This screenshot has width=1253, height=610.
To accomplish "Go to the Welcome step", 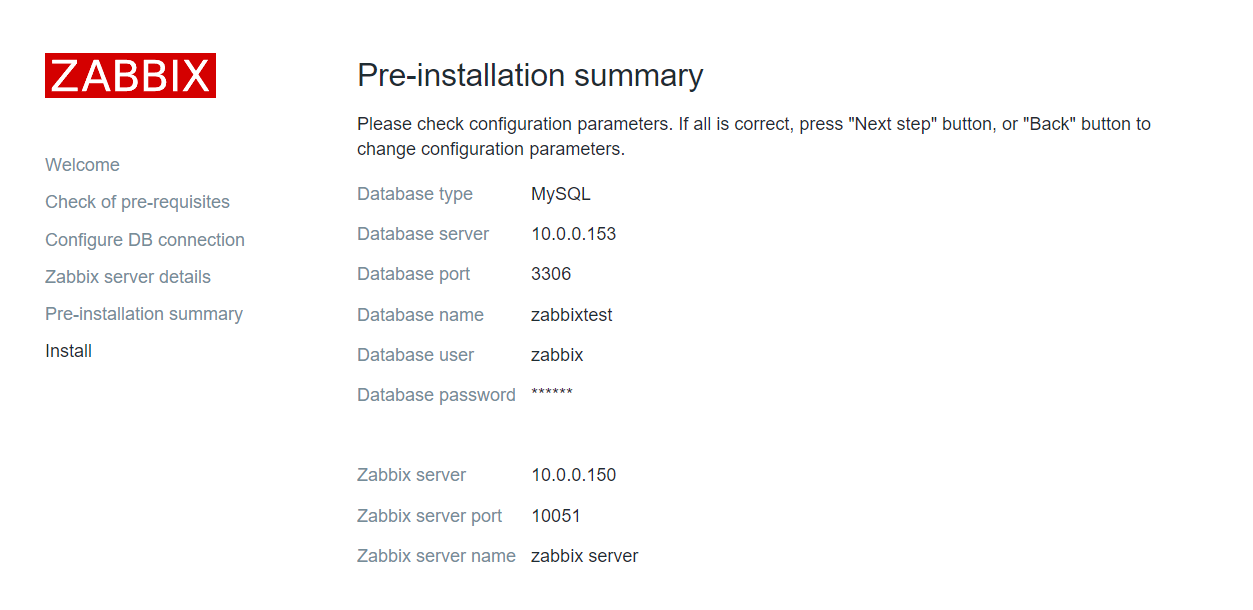I will [x=82, y=165].
